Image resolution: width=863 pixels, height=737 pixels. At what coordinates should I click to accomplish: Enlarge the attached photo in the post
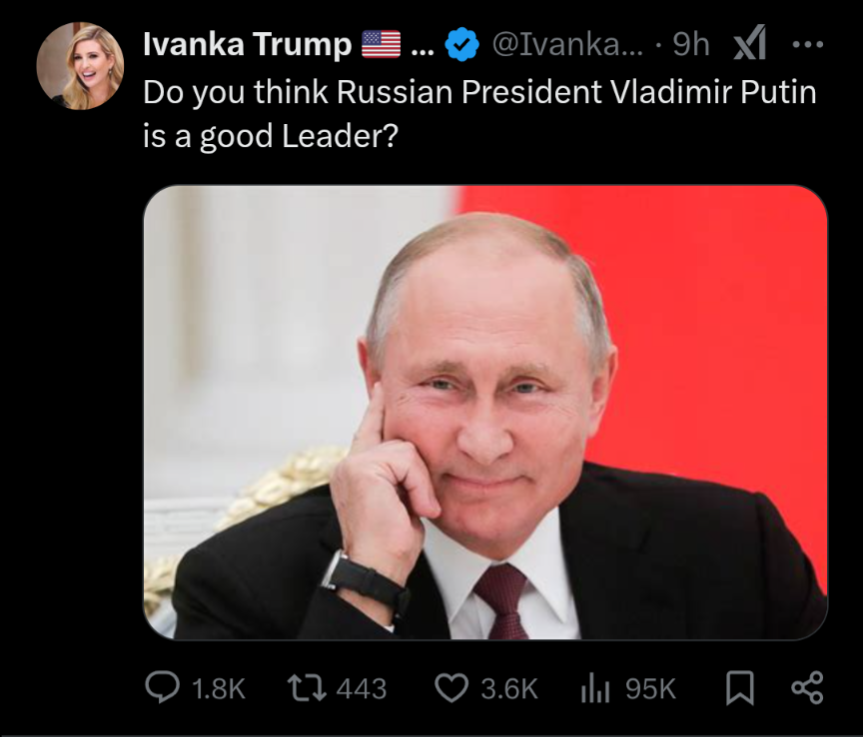pos(485,412)
